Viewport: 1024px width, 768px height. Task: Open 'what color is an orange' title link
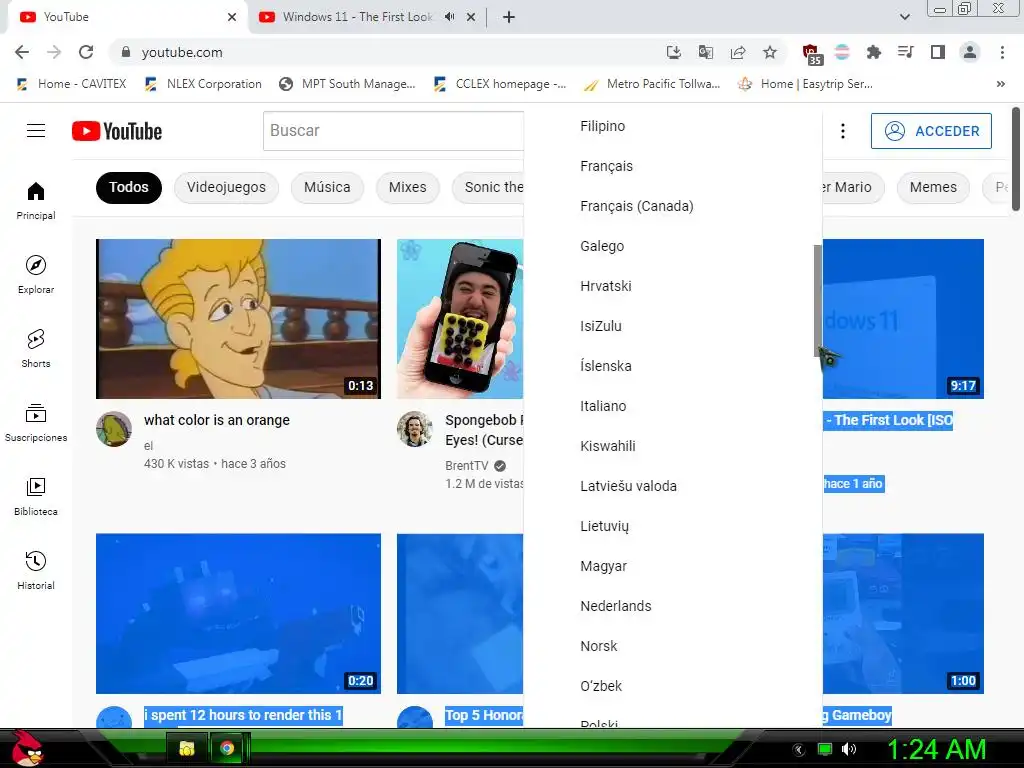[x=217, y=420]
